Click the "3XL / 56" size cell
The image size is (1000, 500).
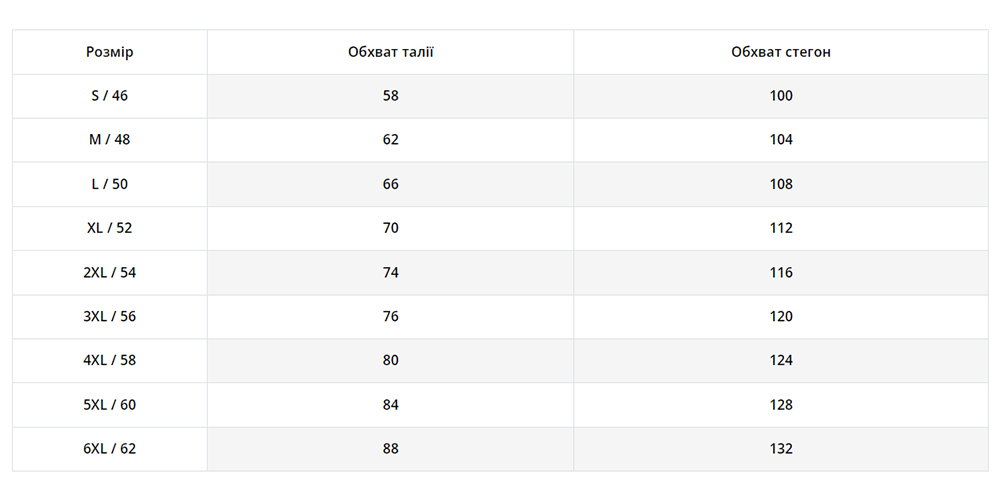tap(110, 316)
